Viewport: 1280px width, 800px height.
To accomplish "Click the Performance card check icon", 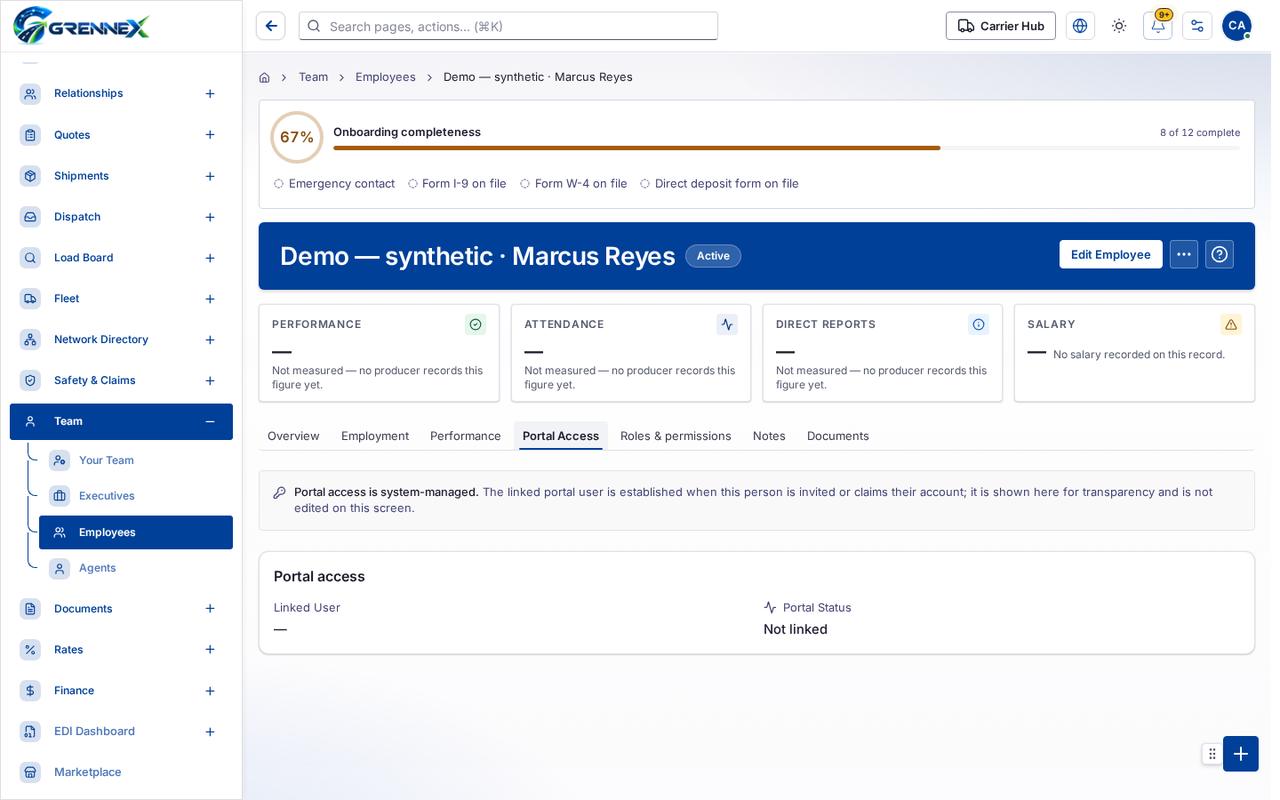I will [476, 324].
